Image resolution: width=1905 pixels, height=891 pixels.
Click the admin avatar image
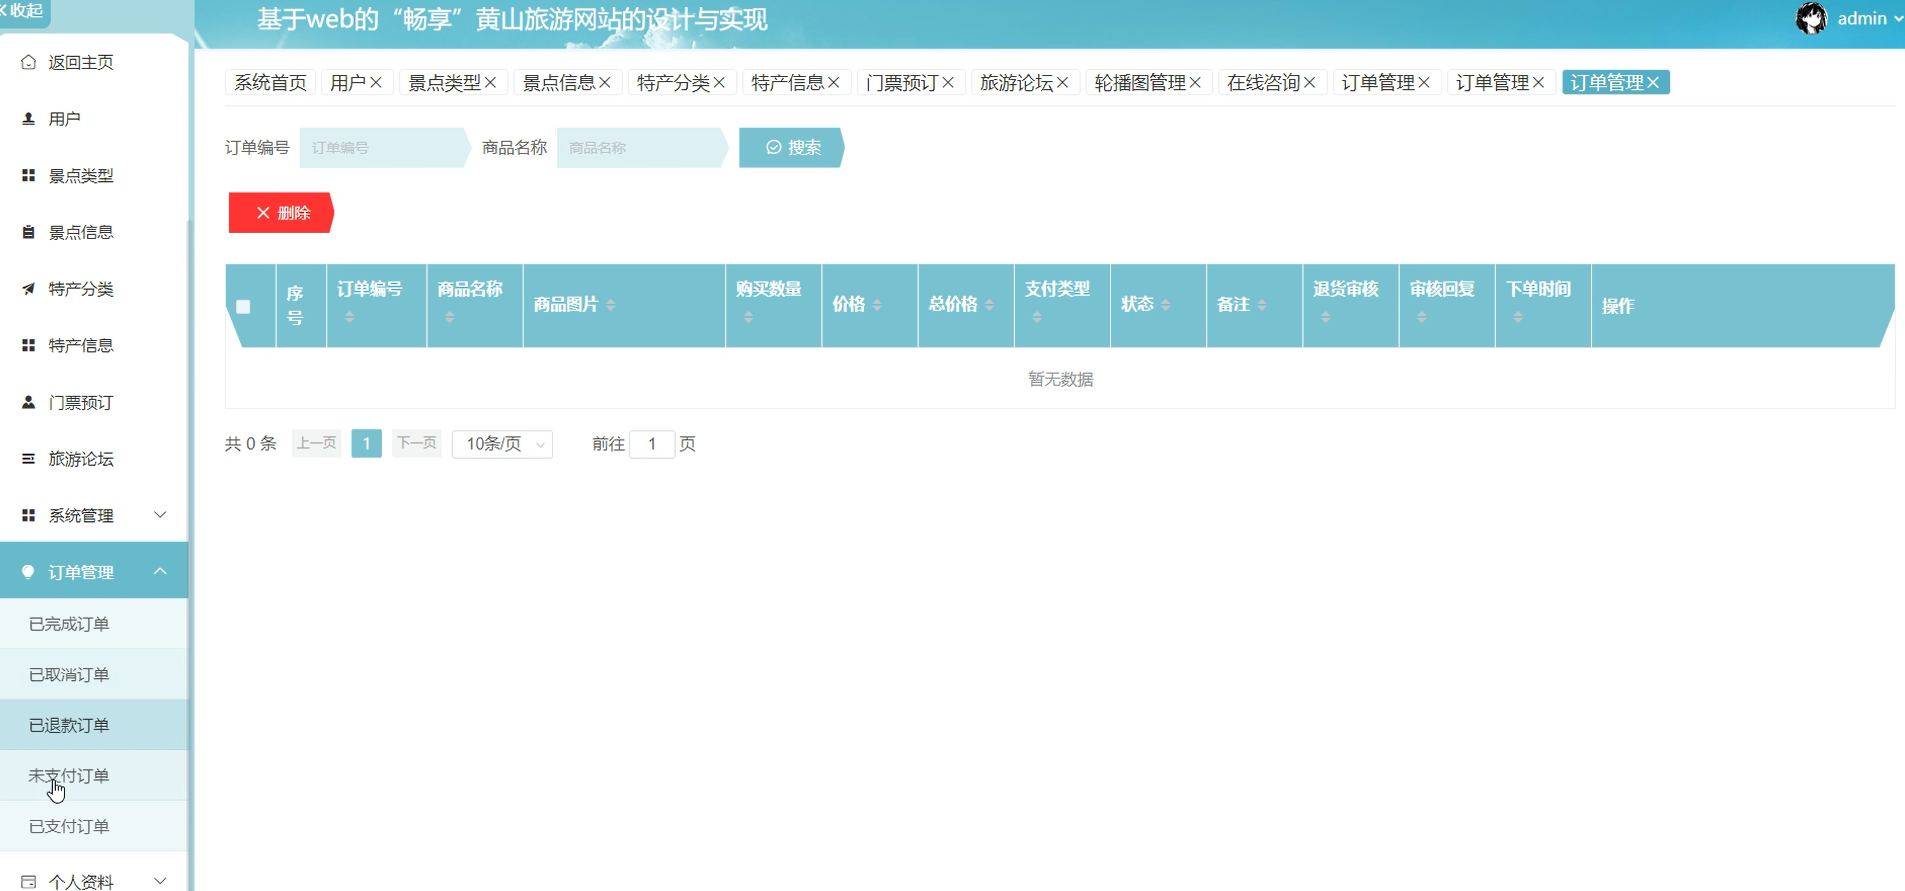click(1811, 18)
